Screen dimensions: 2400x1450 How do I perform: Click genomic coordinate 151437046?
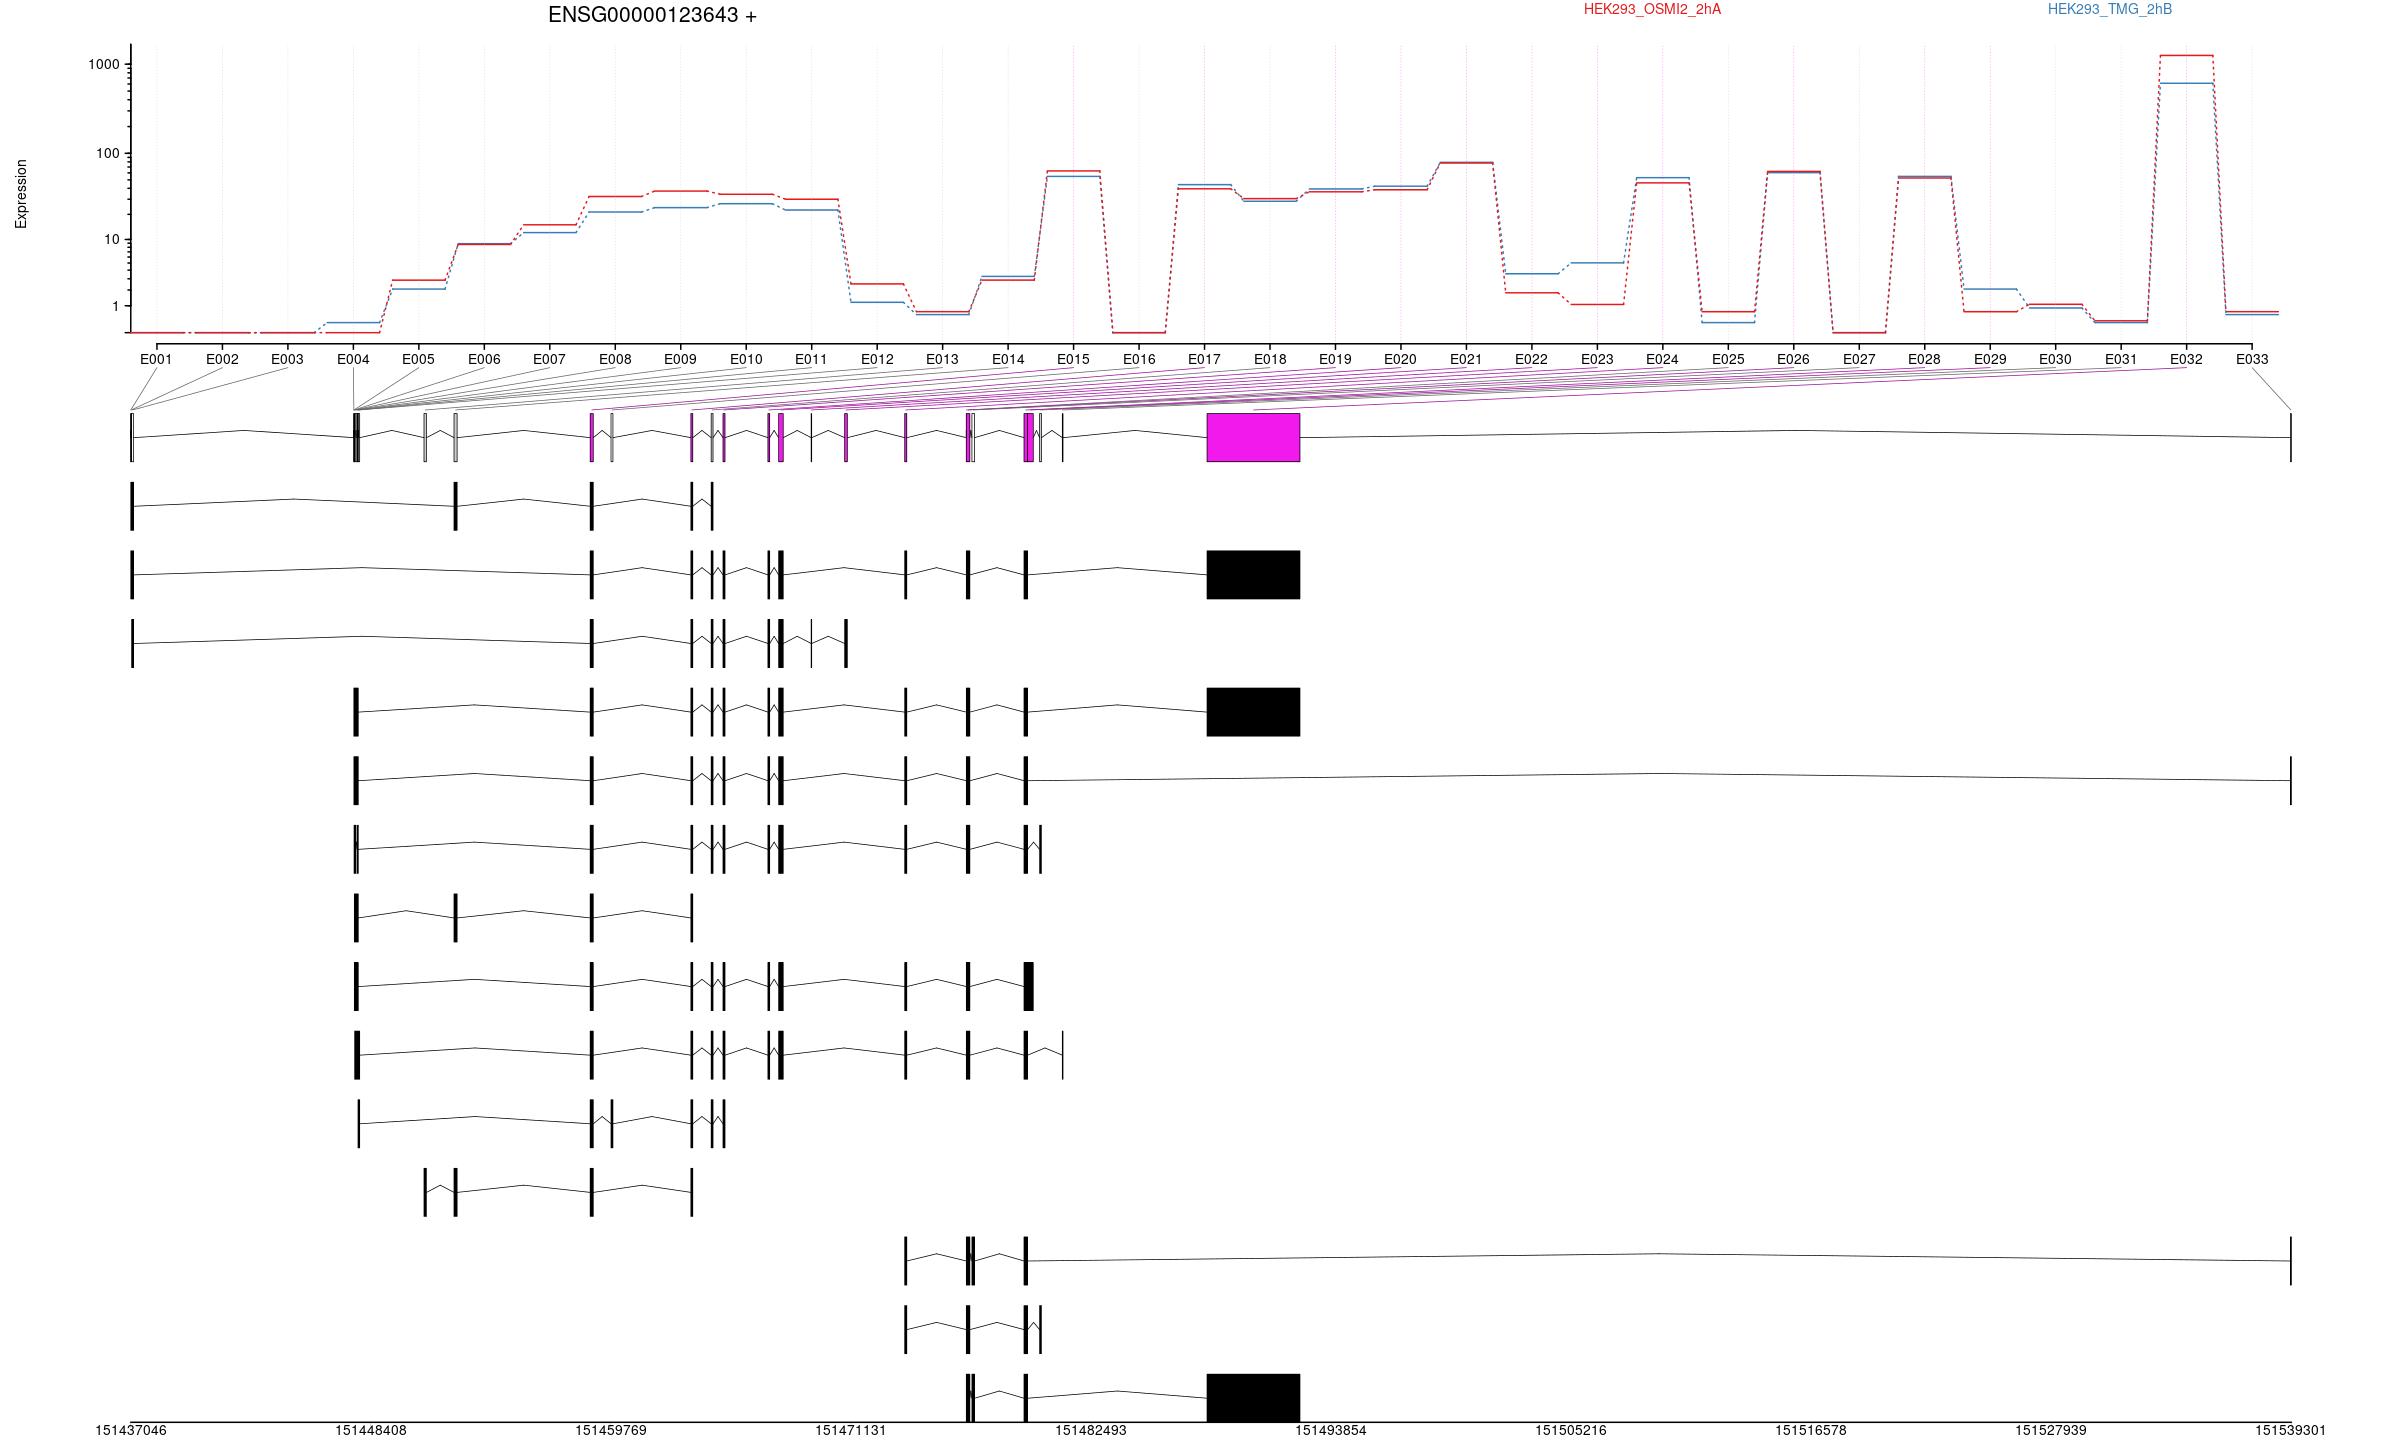131,1431
